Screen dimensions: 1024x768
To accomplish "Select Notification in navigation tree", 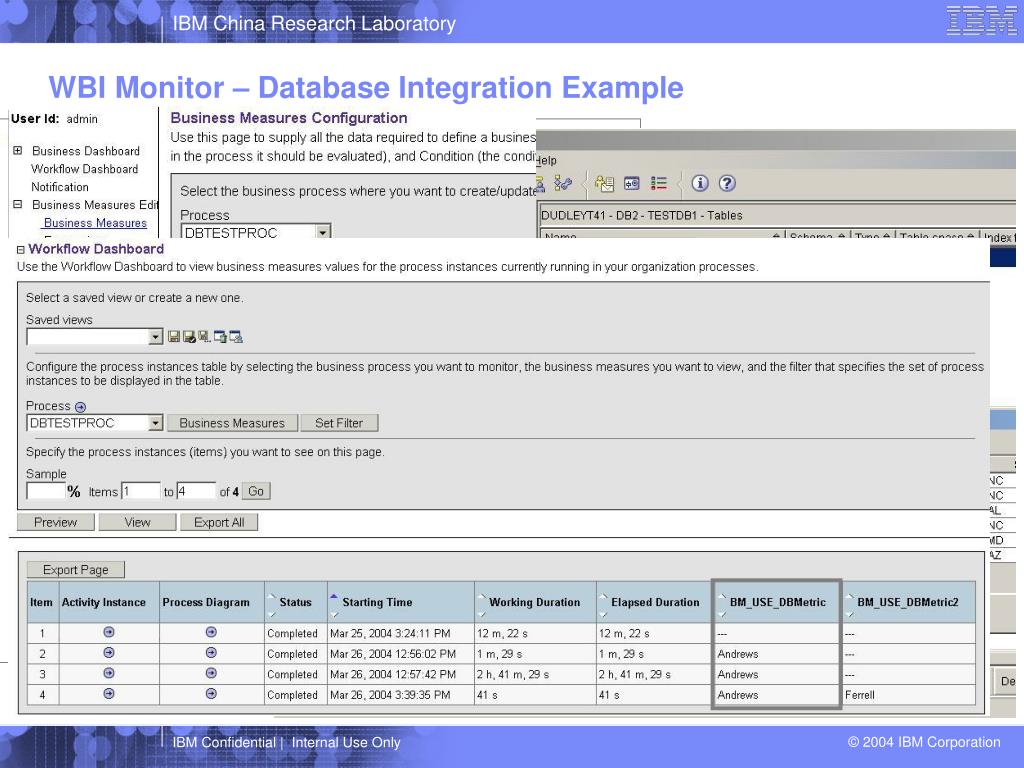I will [x=60, y=187].
